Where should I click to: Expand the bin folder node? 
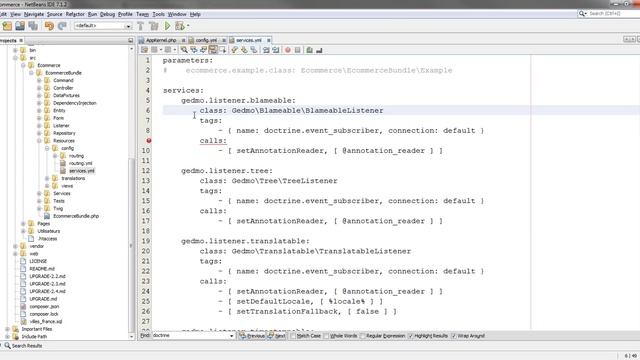tap(15, 50)
